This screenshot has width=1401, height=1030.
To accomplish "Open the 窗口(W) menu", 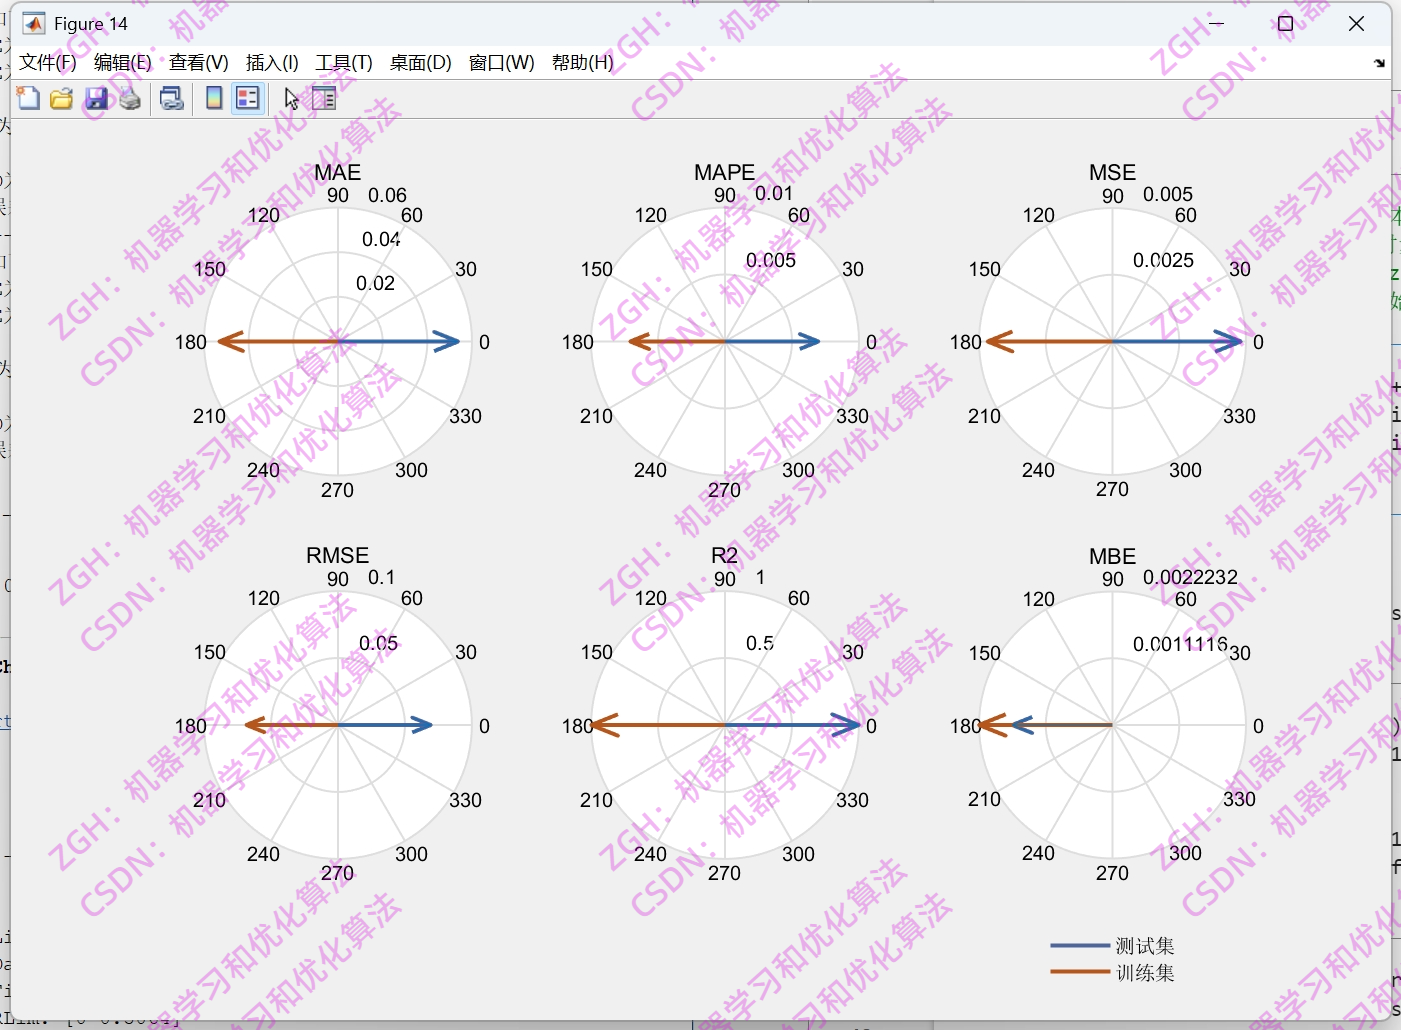I will (502, 63).
